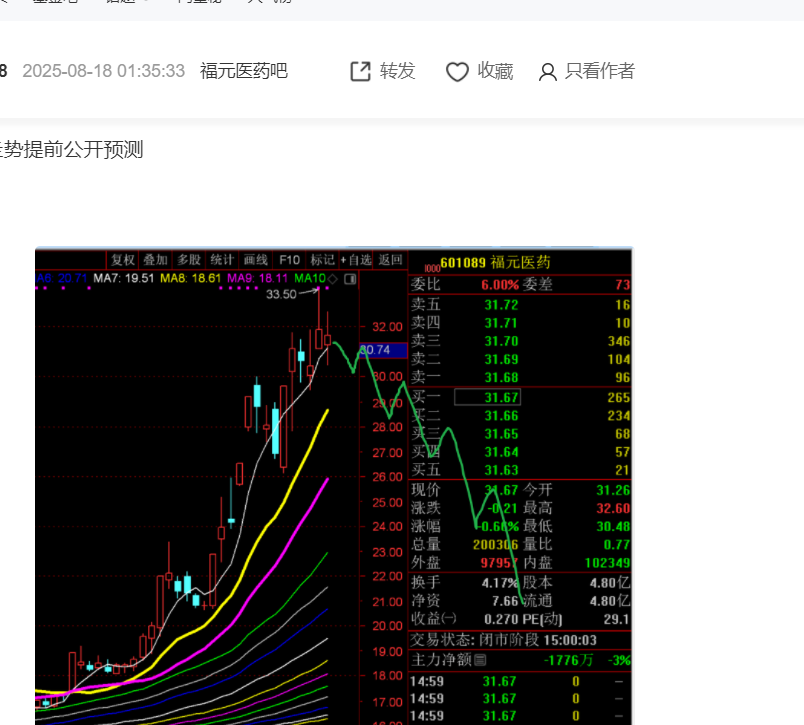Click stock title 601089 福元医药

pyautogui.click(x=495, y=263)
